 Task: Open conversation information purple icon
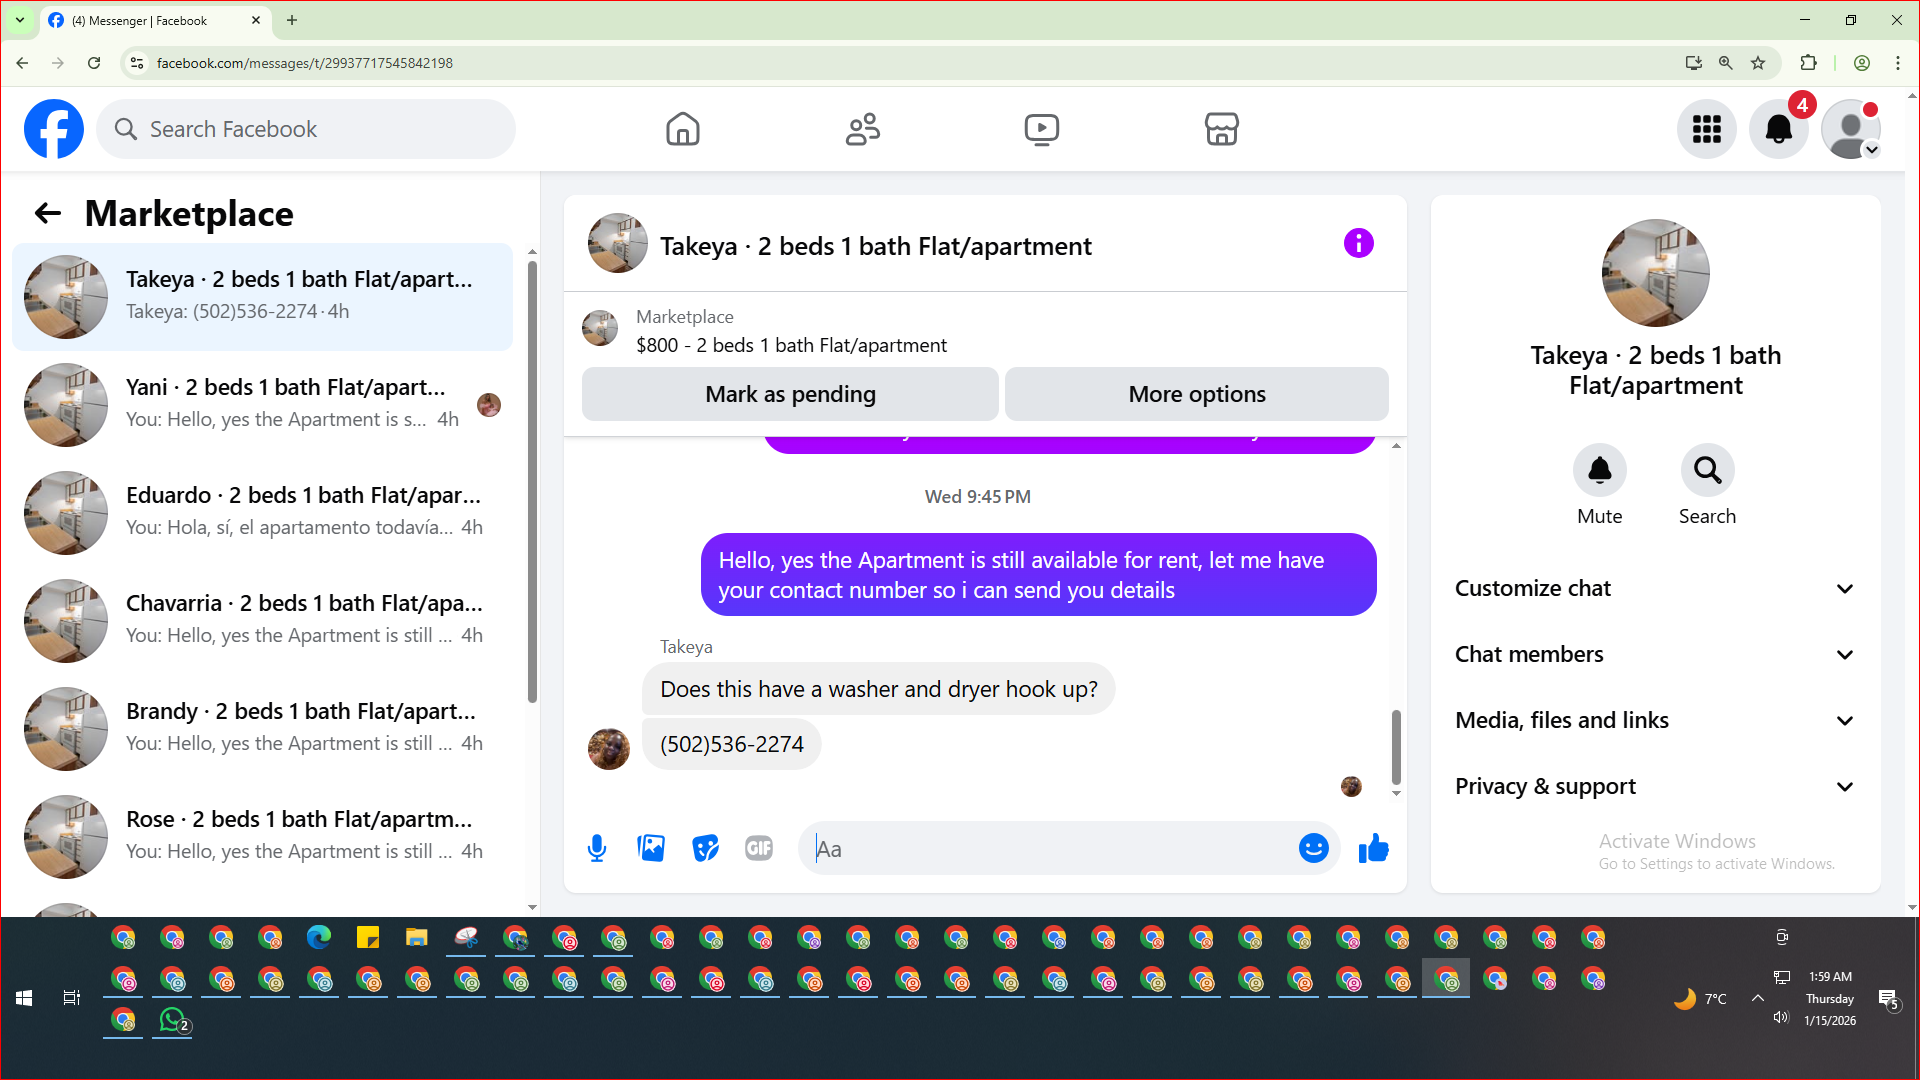coord(1358,243)
